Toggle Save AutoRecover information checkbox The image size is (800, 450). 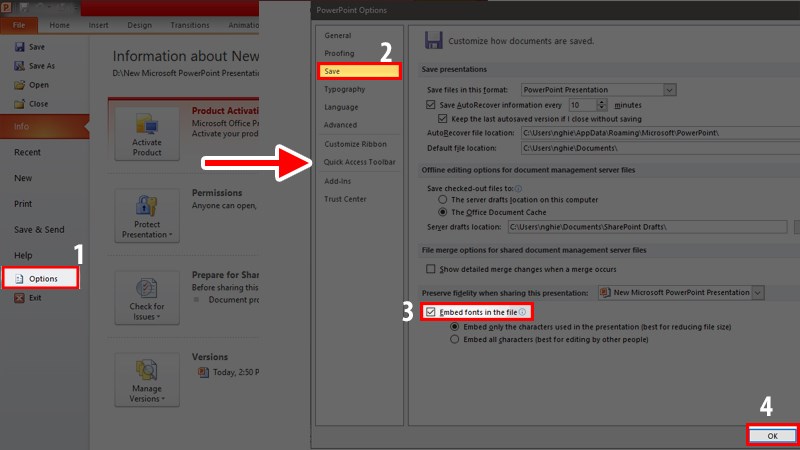(431, 105)
